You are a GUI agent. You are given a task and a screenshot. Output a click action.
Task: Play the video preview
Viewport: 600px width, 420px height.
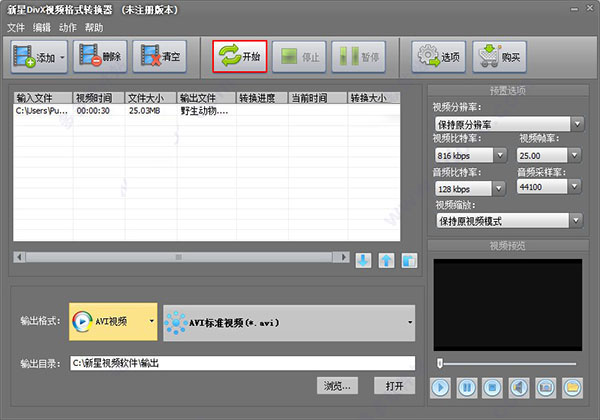click(x=440, y=388)
